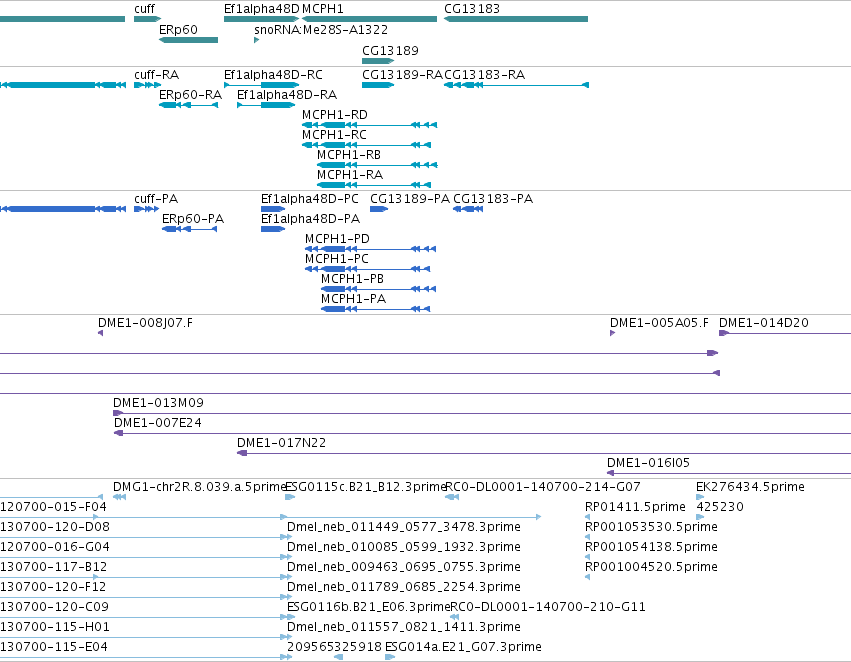This screenshot has width=851, height=662.
Task: Select the ERp60-PA protein label
Action: 193,219
